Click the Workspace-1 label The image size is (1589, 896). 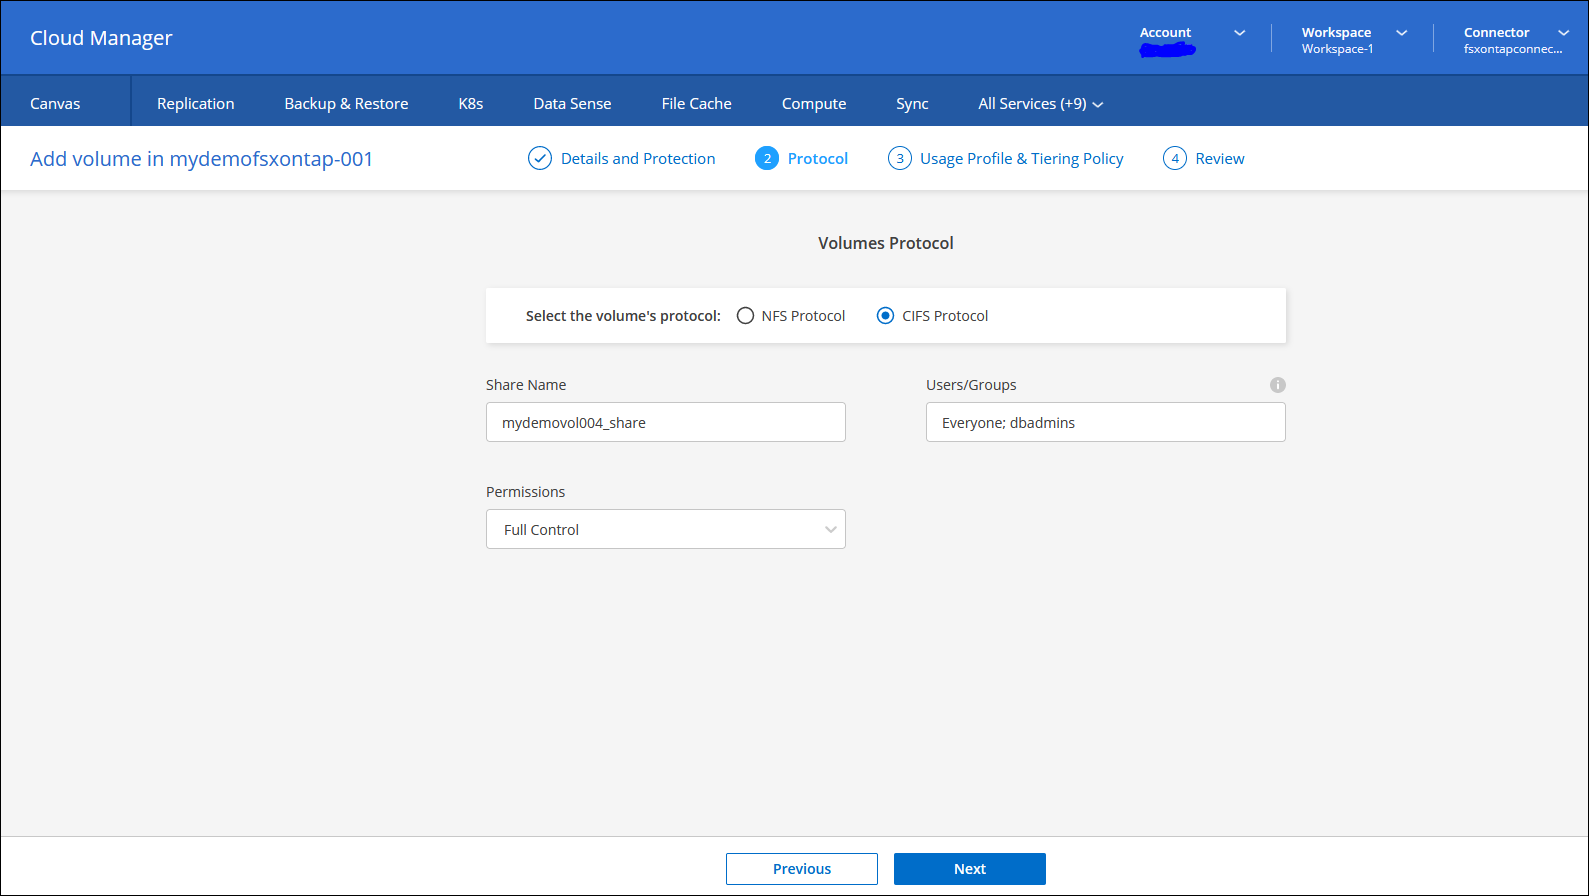1337,49
